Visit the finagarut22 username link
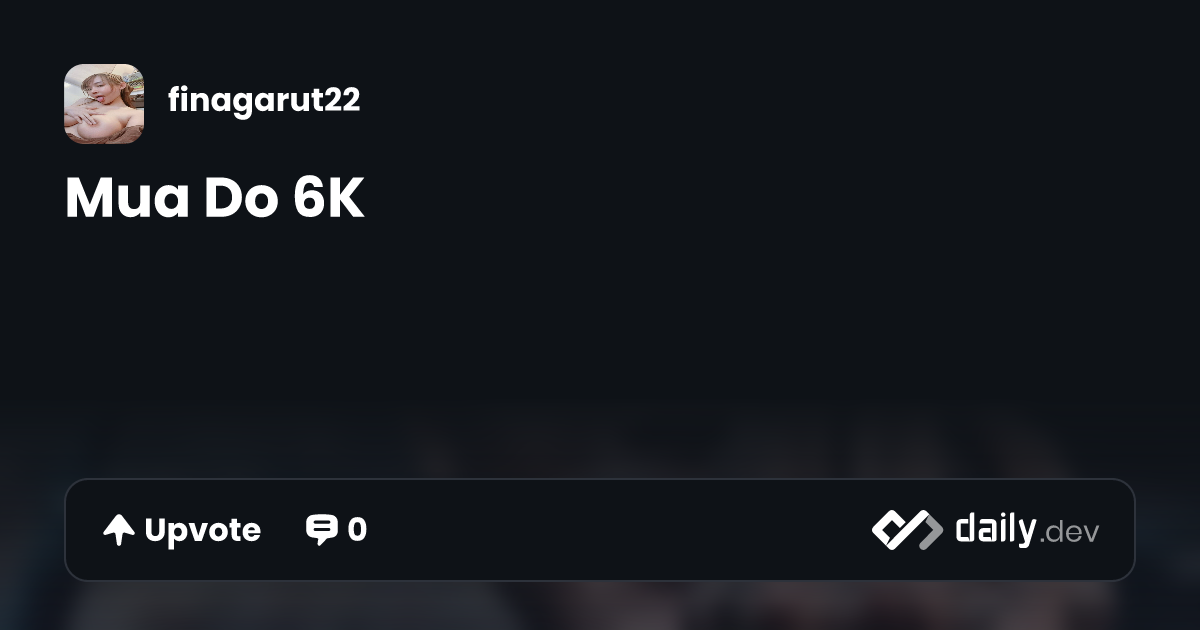 [264, 100]
